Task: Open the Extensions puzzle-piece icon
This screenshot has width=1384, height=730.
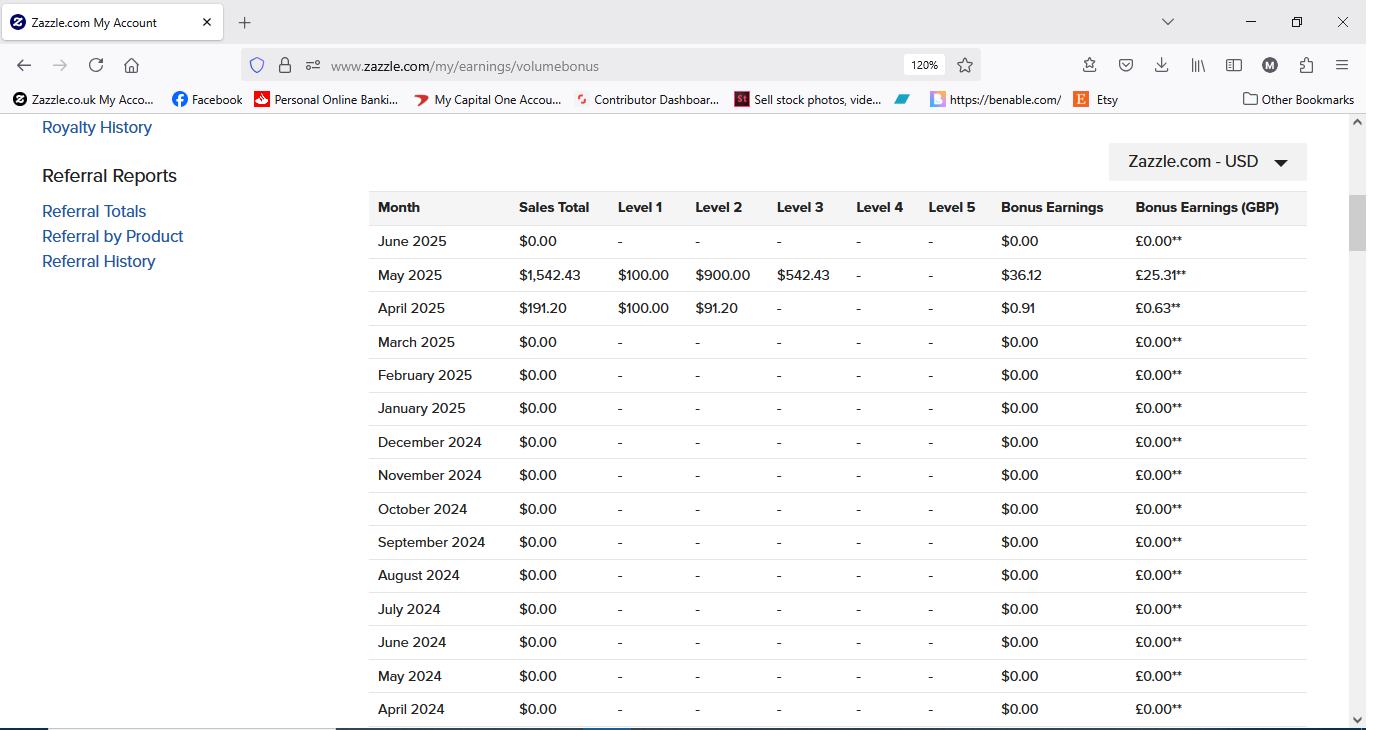Action: click(1306, 65)
